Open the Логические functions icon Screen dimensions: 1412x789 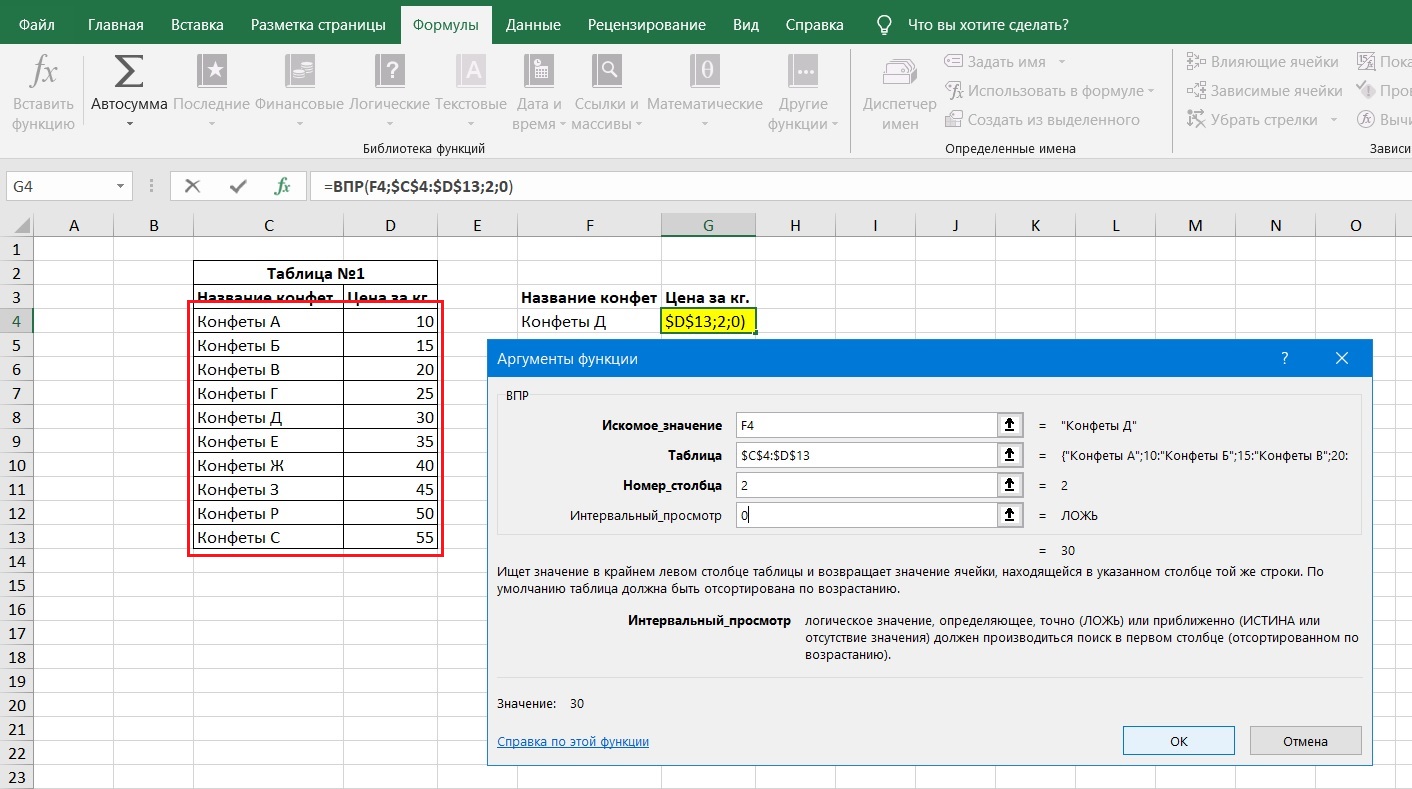(x=389, y=71)
